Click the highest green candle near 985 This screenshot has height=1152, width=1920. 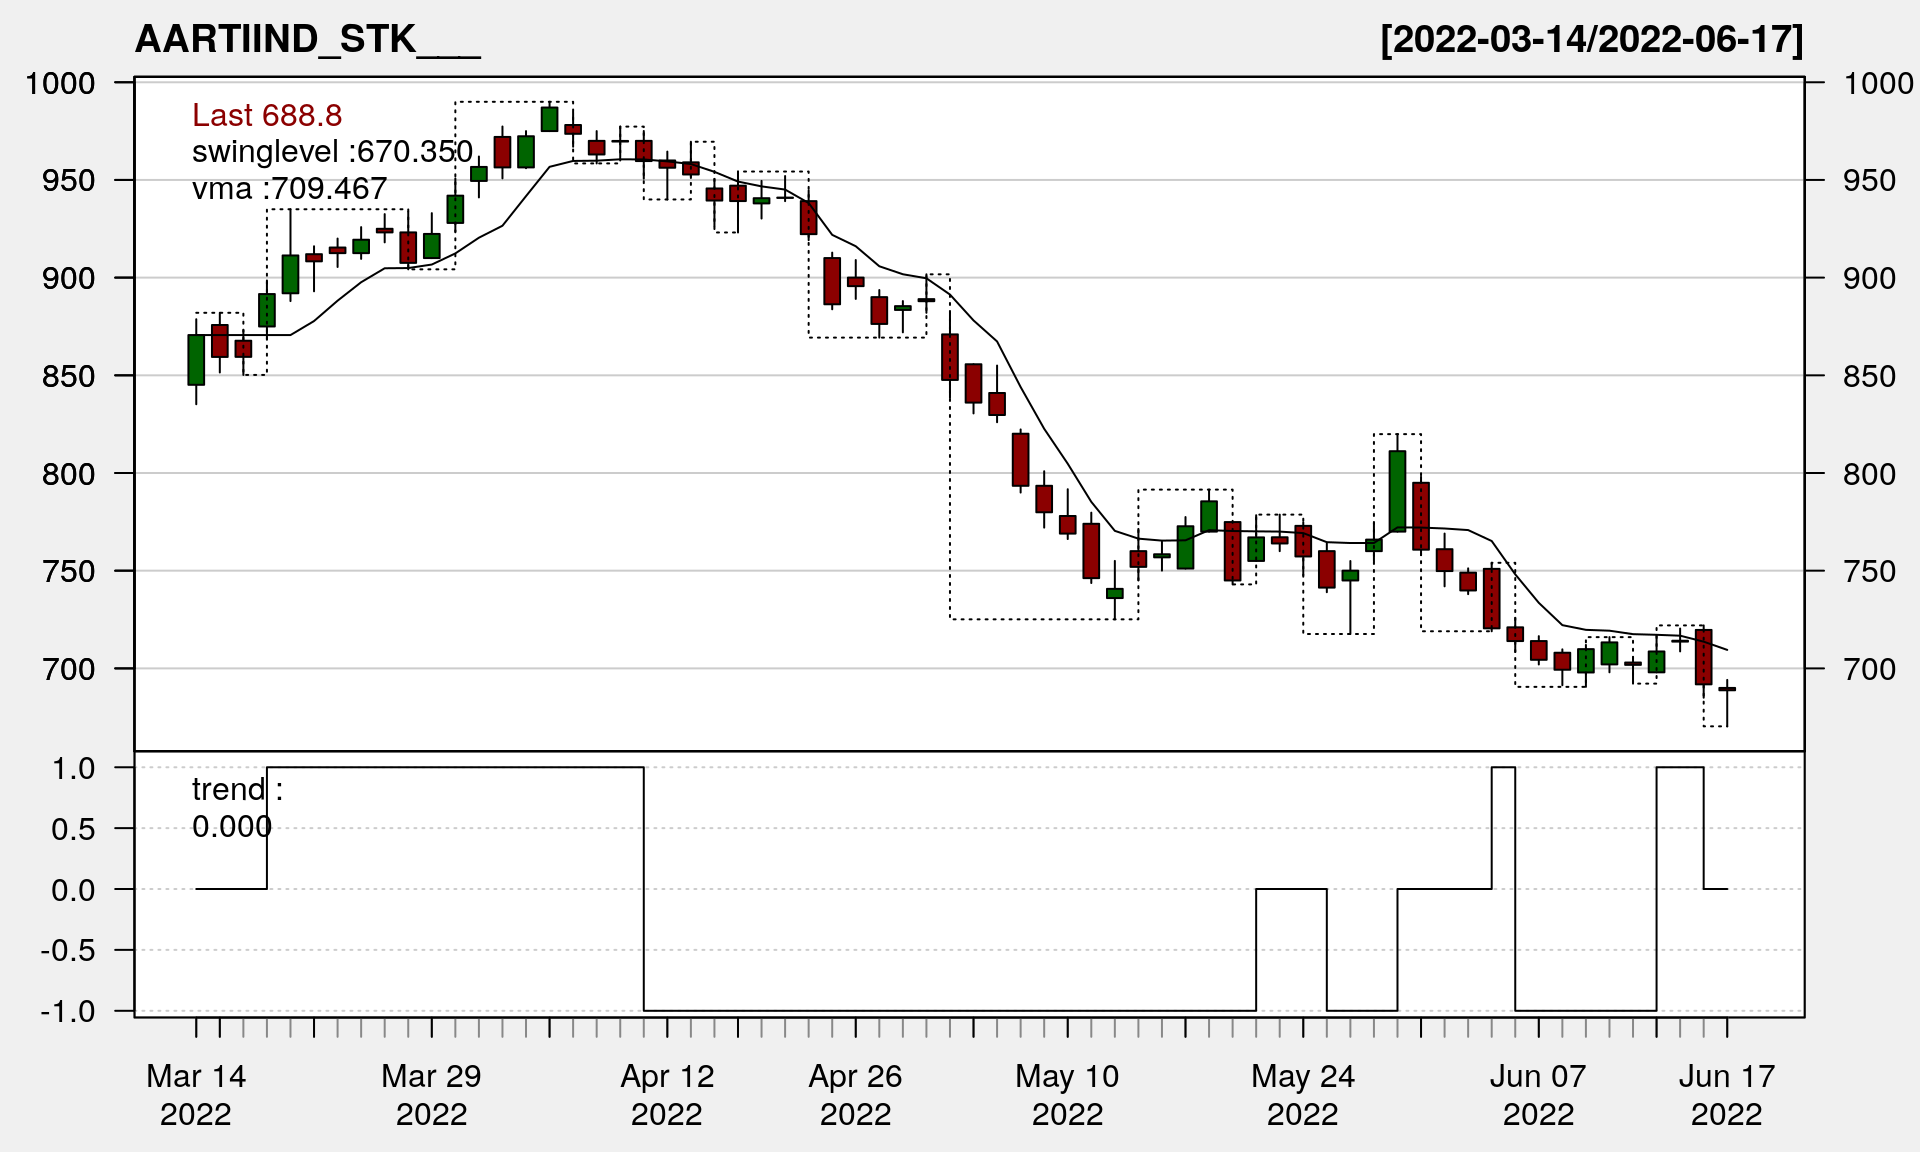coord(549,119)
